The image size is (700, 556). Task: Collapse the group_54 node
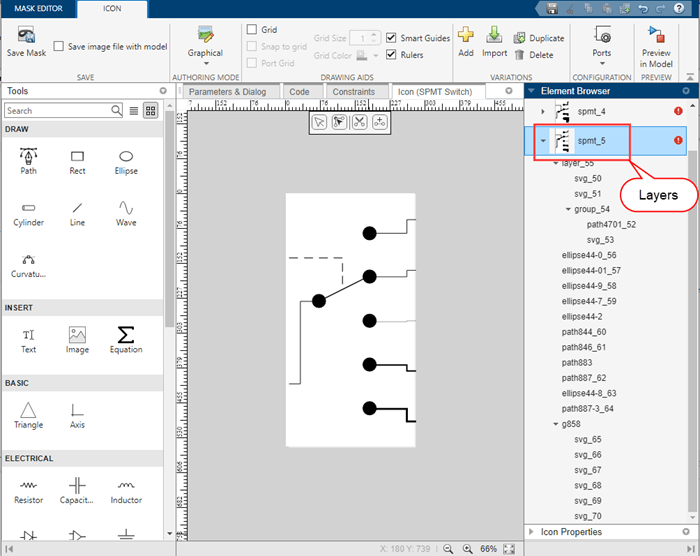tap(568, 209)
